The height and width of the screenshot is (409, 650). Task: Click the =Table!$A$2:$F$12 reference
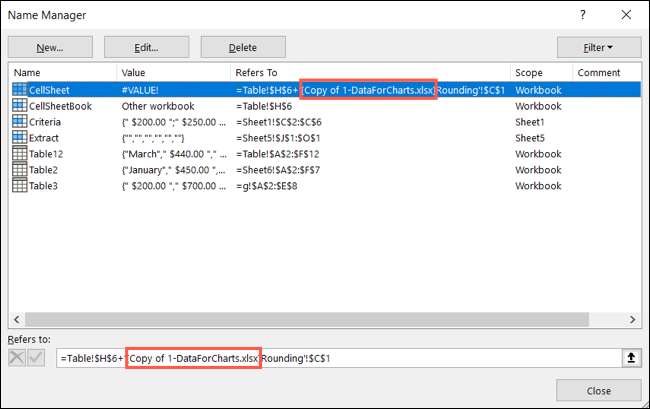[278, 154]
